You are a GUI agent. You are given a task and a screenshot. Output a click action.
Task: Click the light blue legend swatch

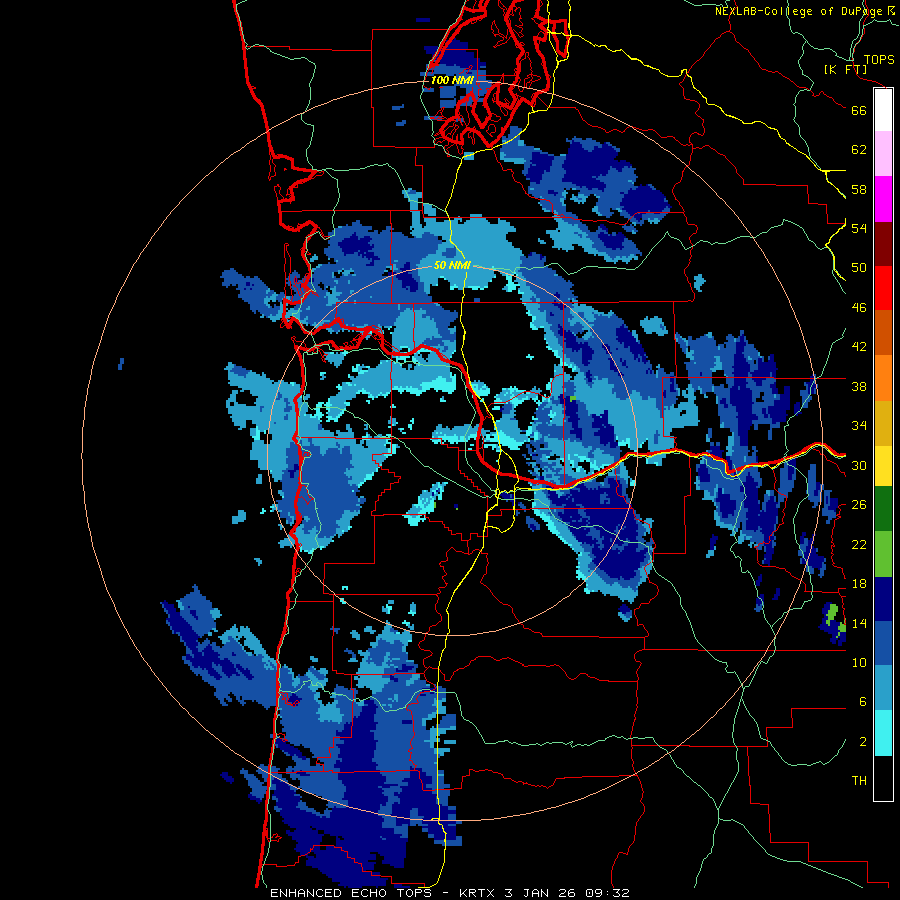pyautogui.click(x=883, y=688)
